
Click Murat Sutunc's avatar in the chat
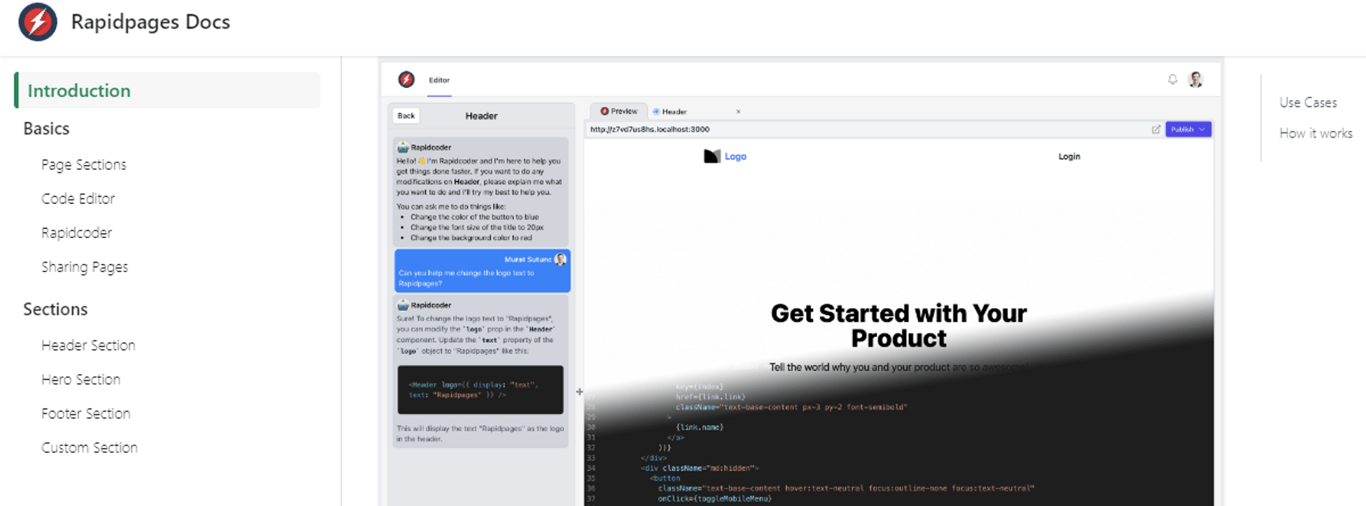click(x=560, y=259)
